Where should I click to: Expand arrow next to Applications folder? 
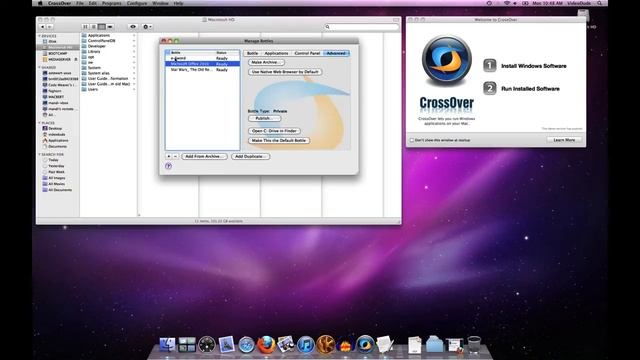[x=134, y=36]
